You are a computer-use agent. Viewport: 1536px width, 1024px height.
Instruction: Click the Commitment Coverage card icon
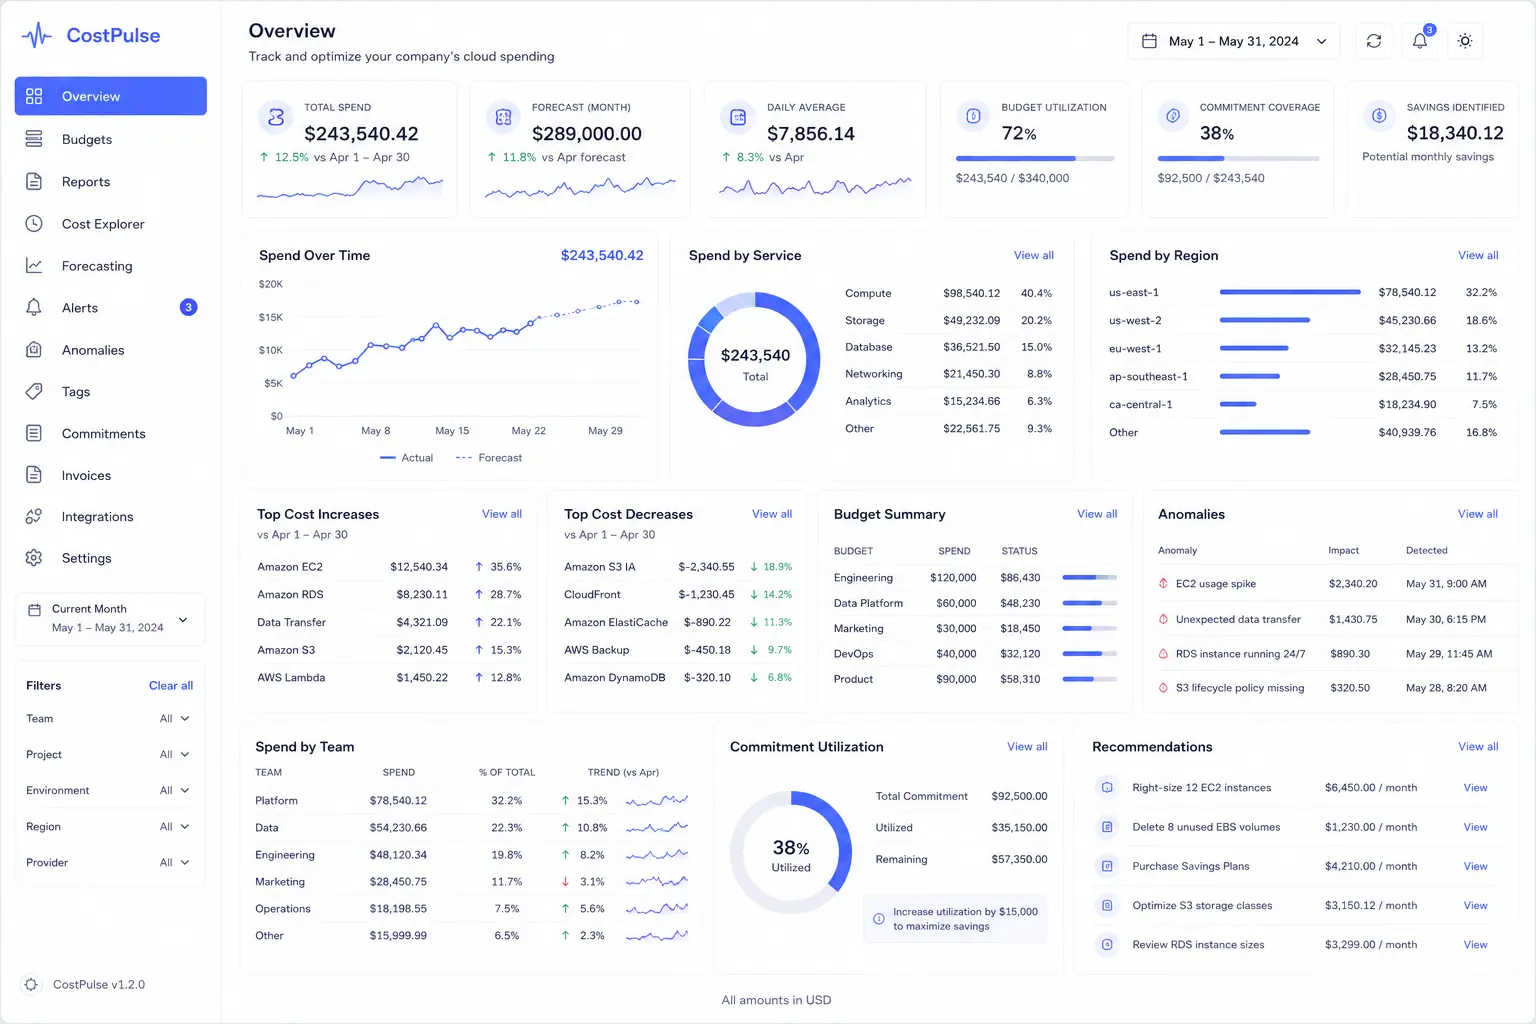(1173, 116)
